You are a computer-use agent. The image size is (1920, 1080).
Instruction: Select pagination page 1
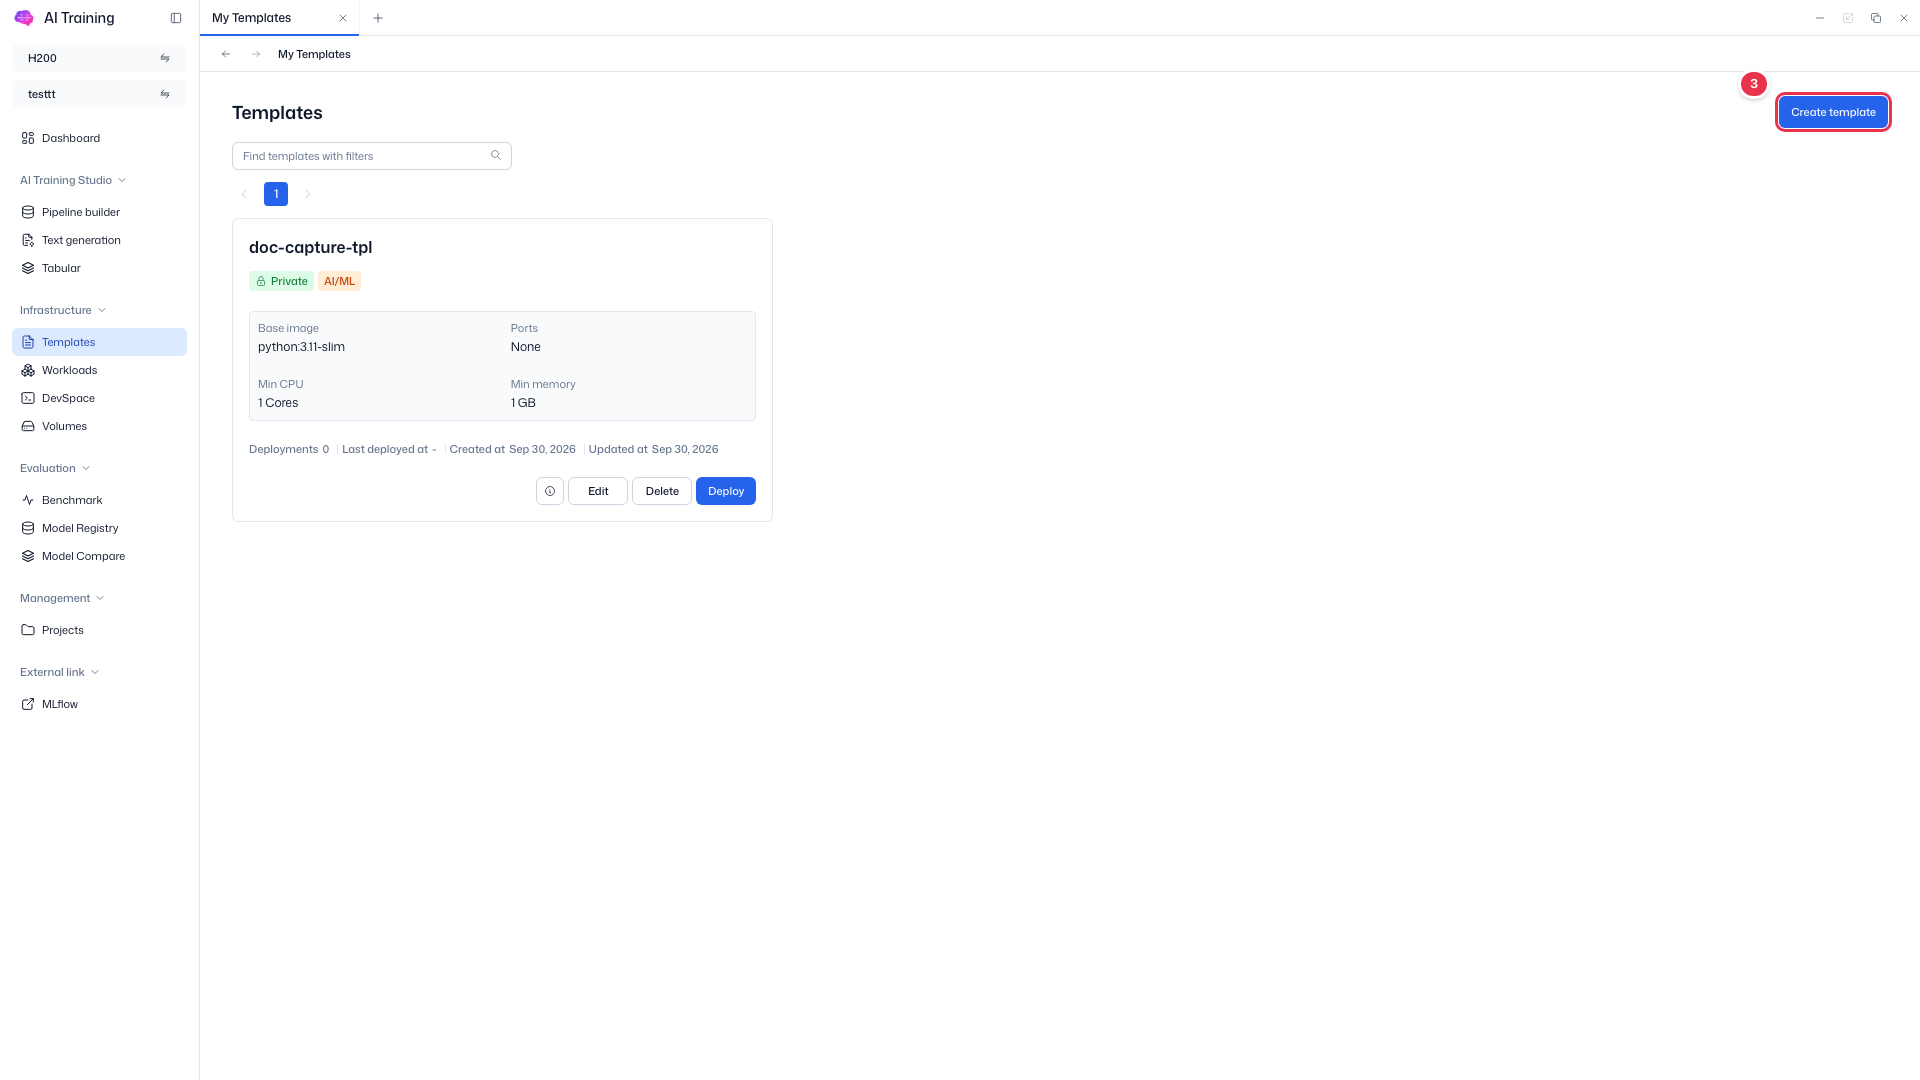pyautogui.click(x=276, y=194)
